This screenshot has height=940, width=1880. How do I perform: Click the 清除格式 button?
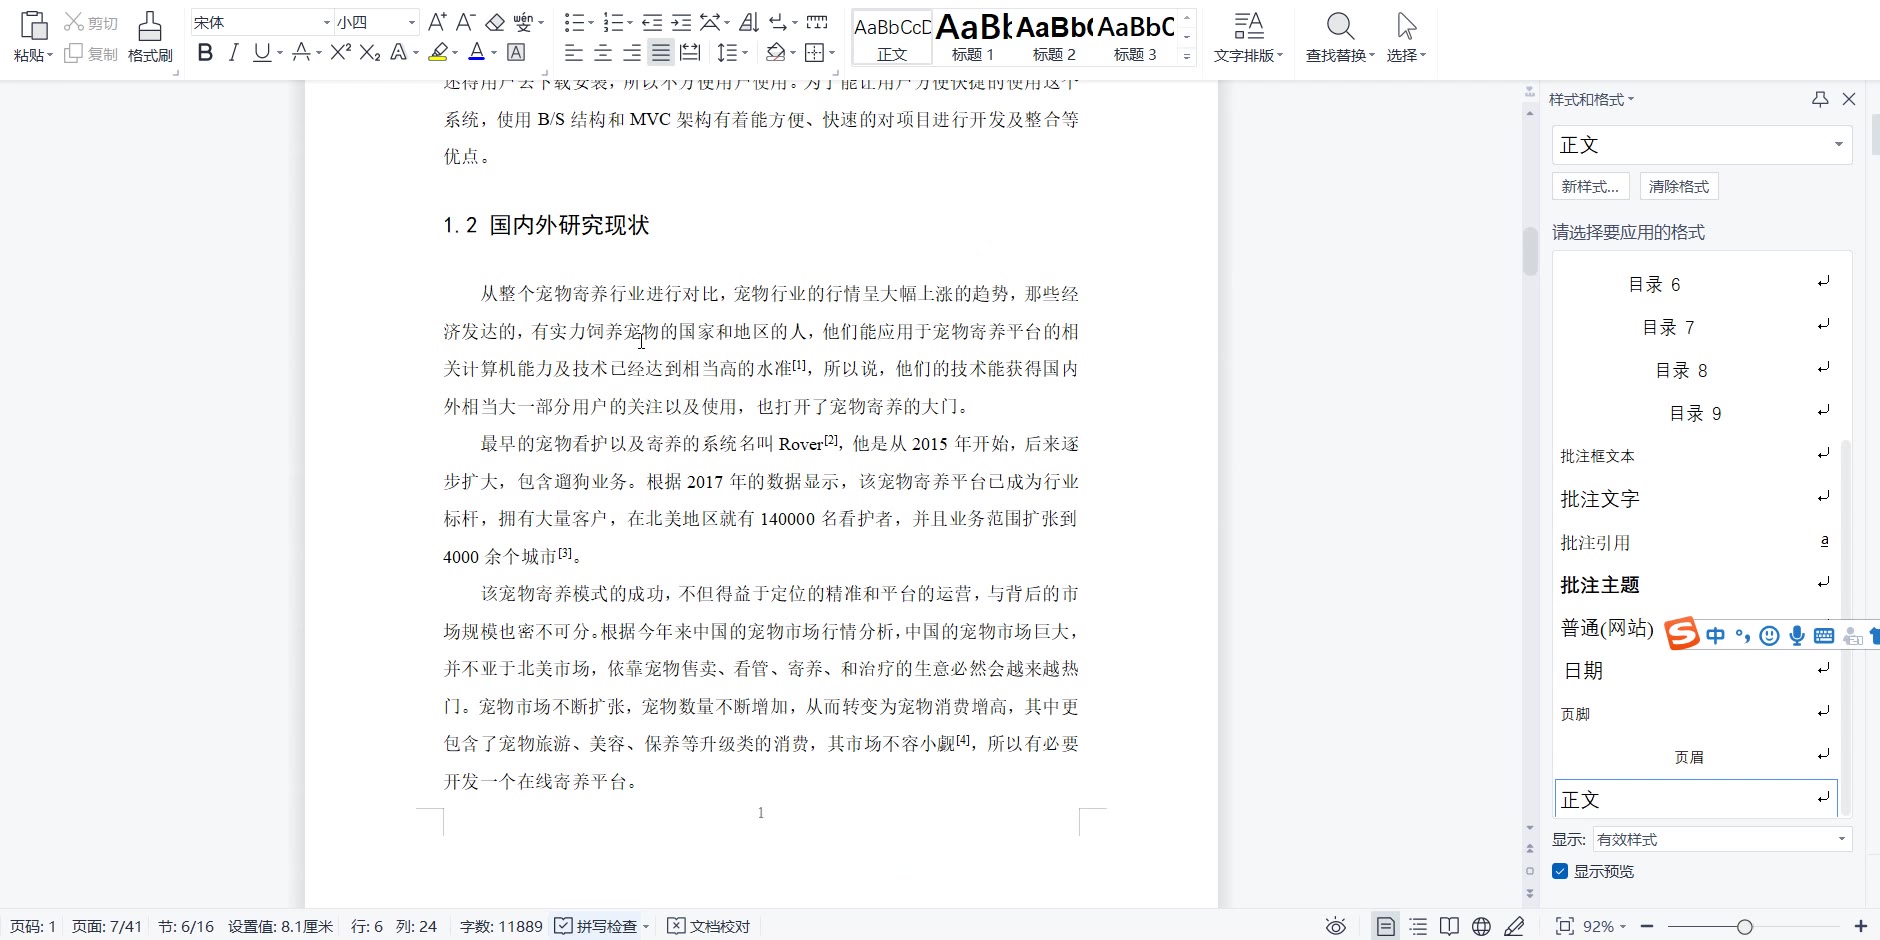(1679, 187)
